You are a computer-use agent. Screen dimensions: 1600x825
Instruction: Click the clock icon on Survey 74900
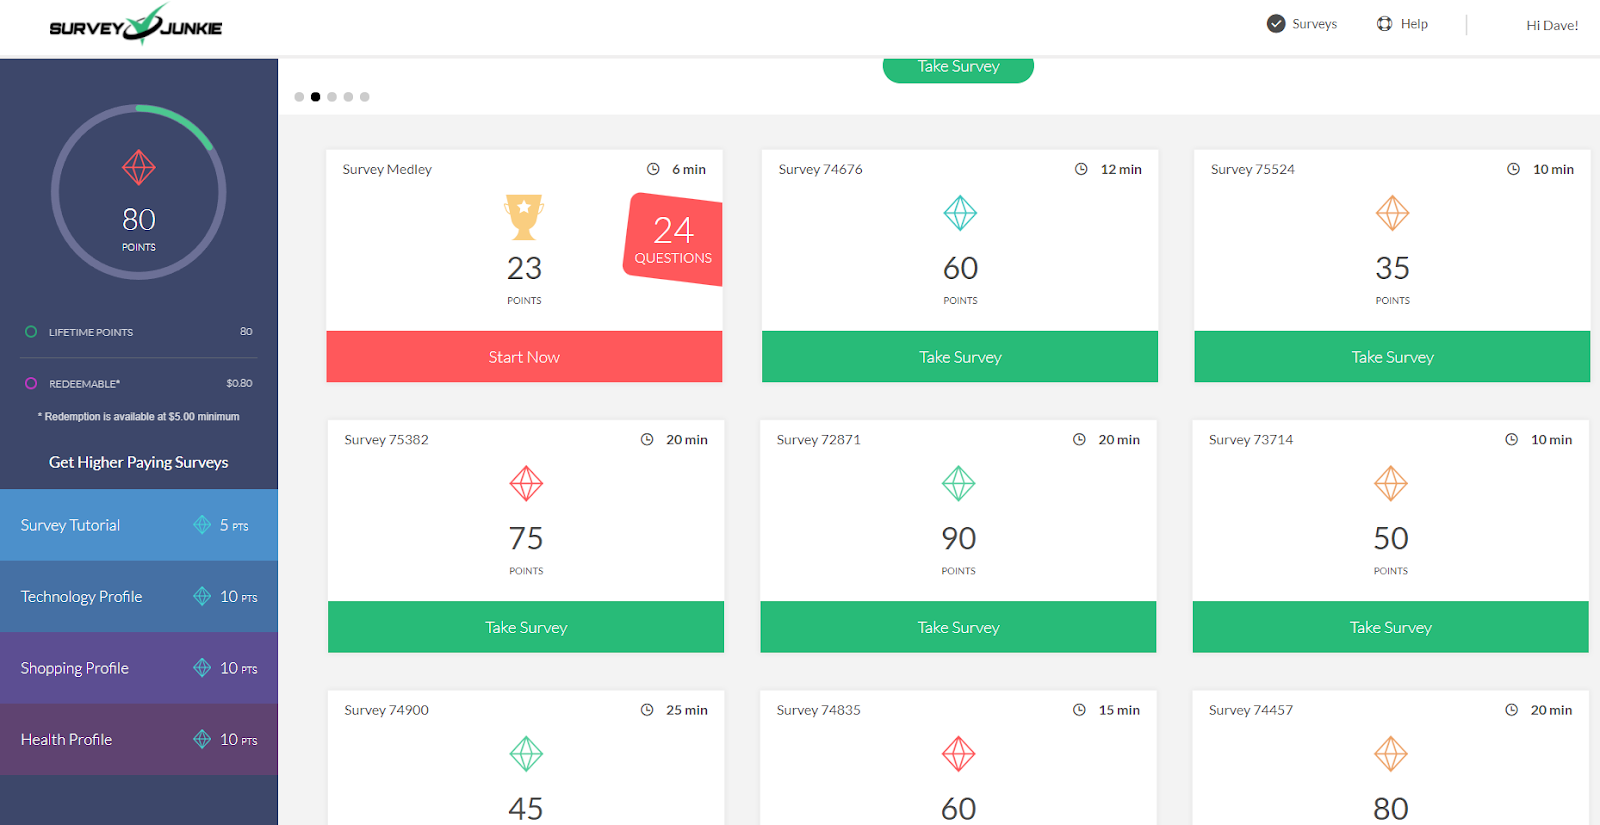tap(647, 710)
